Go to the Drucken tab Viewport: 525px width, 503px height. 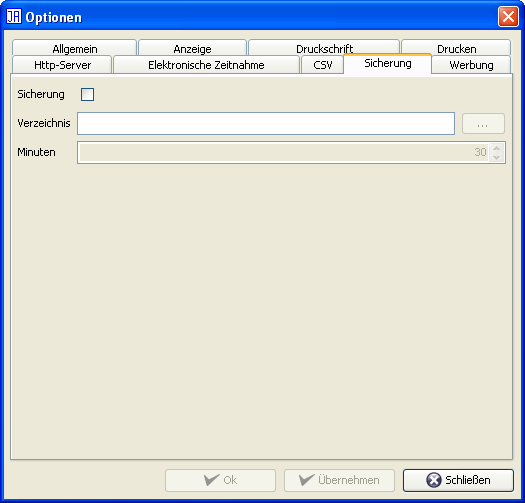click(x=456, y=48)
